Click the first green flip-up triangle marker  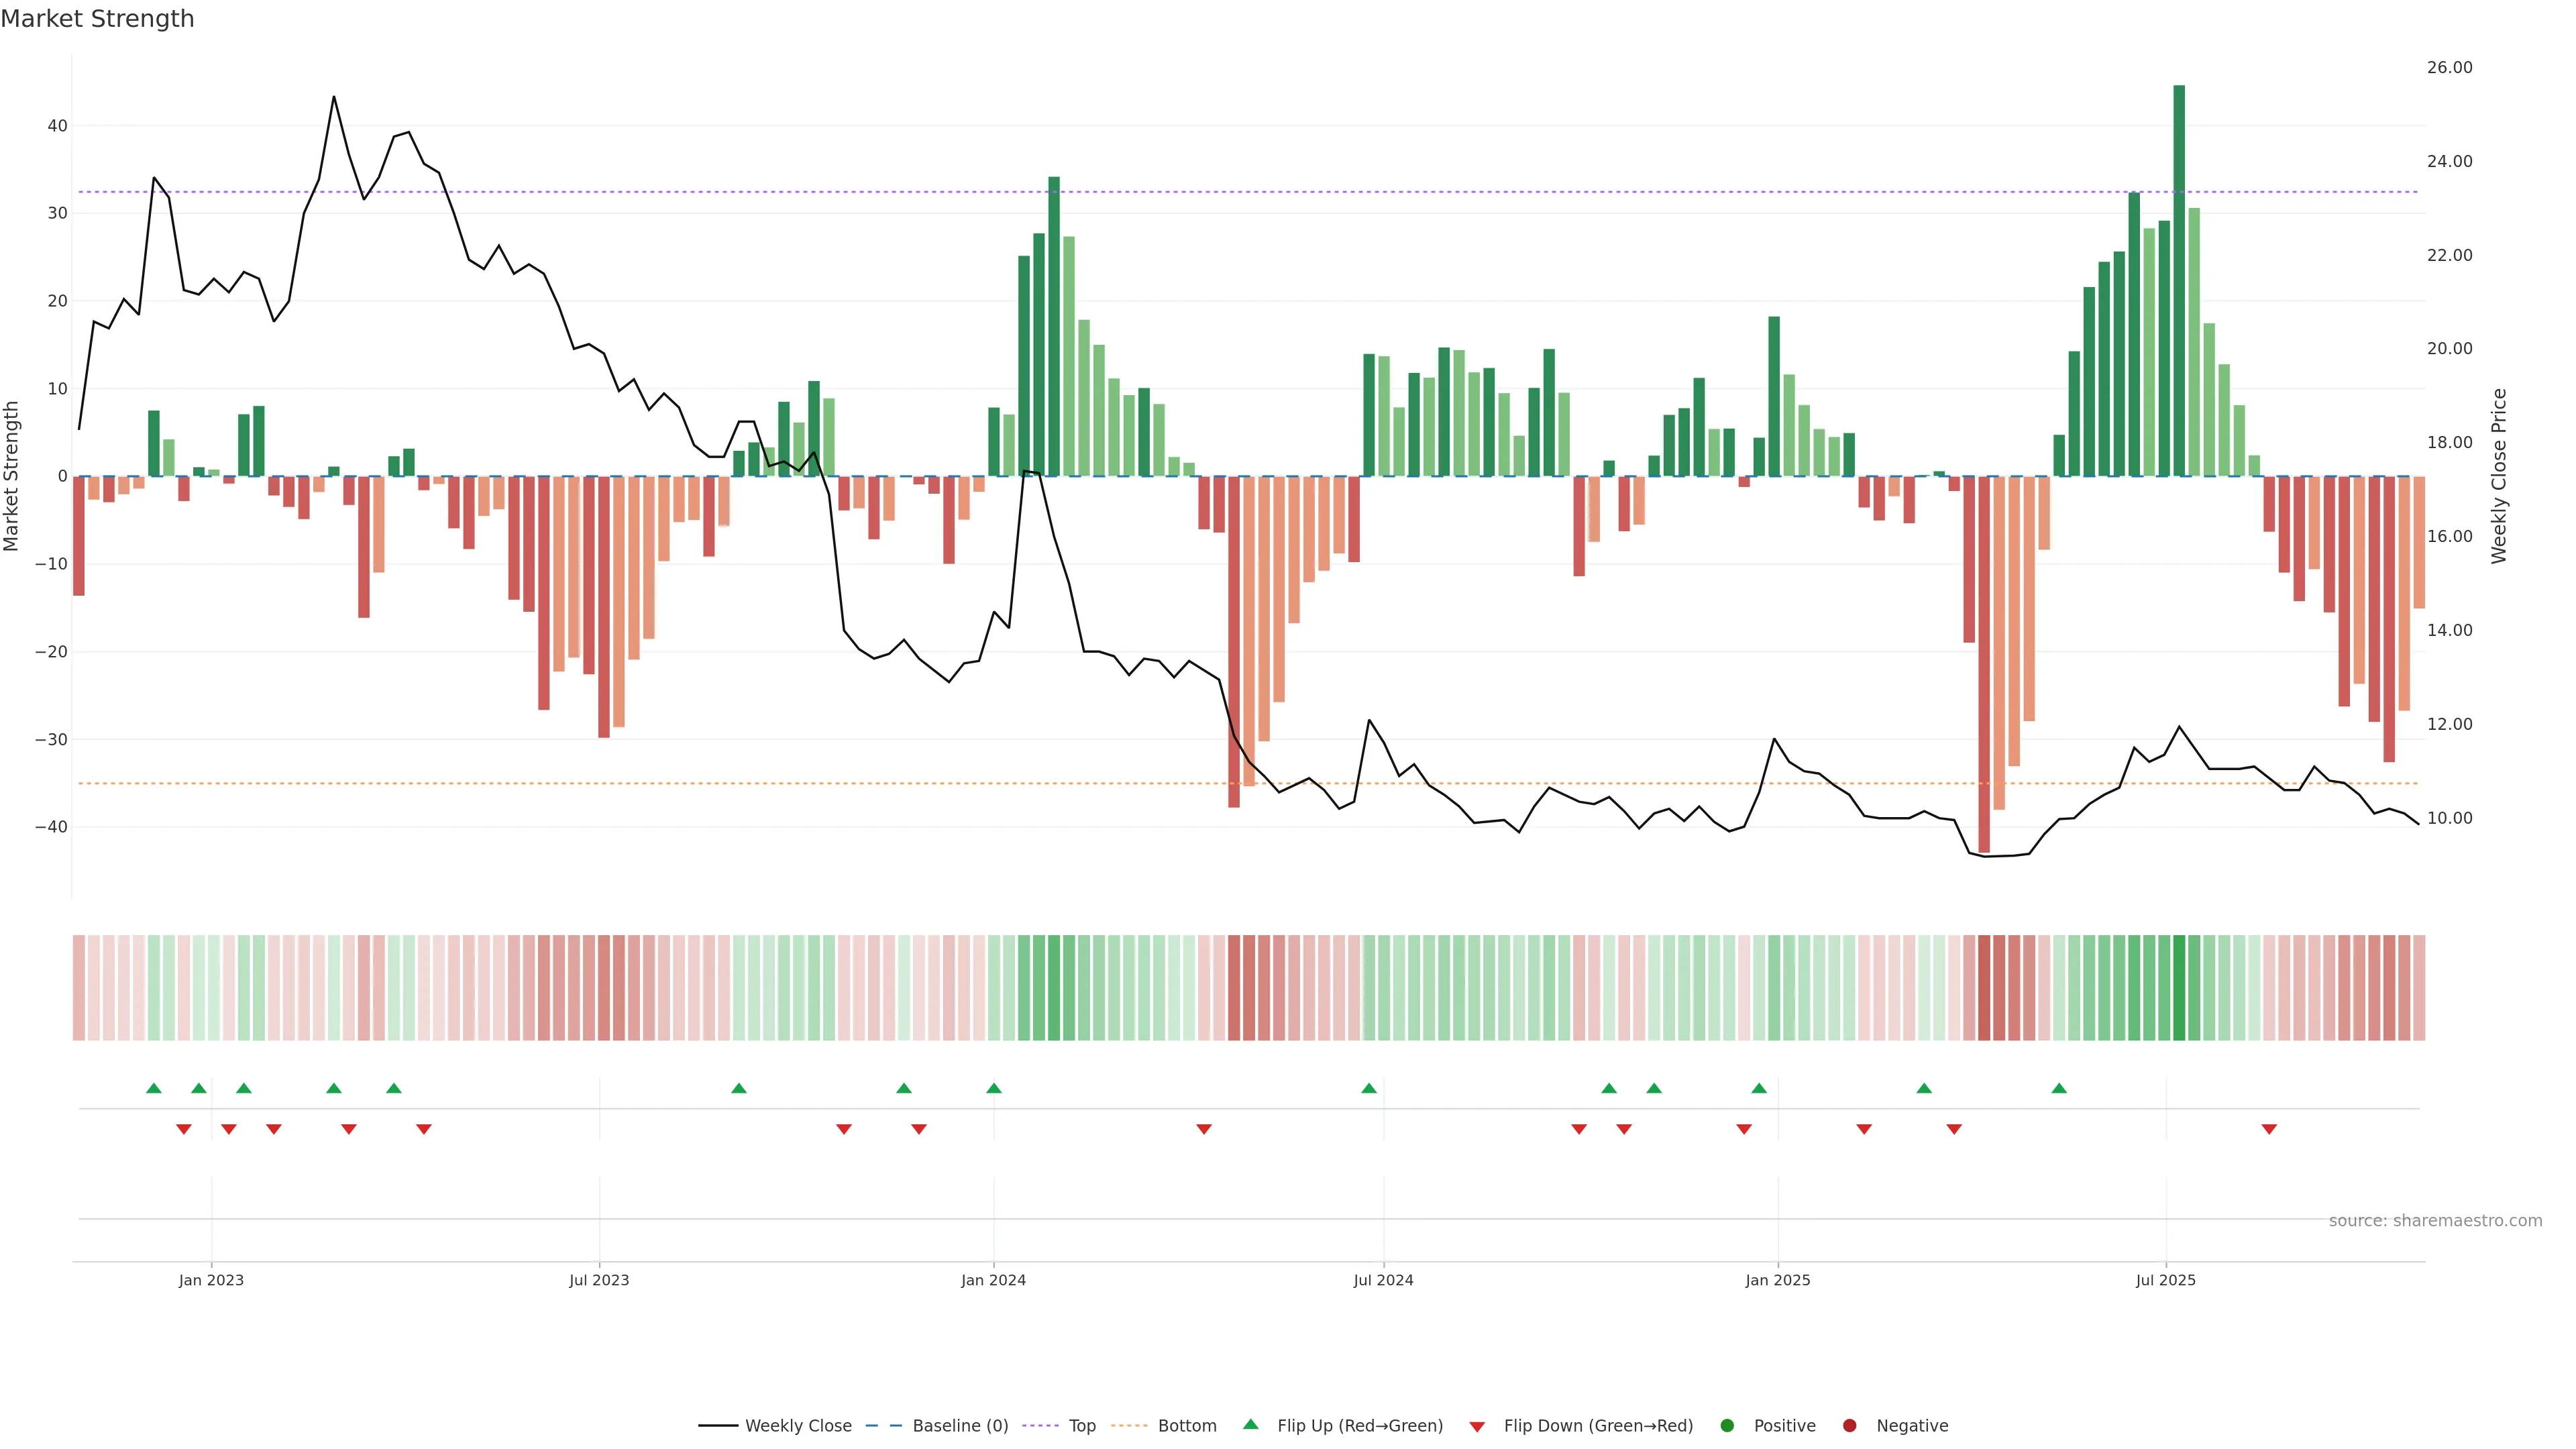pyautogui.click(x=153, y=1088)
